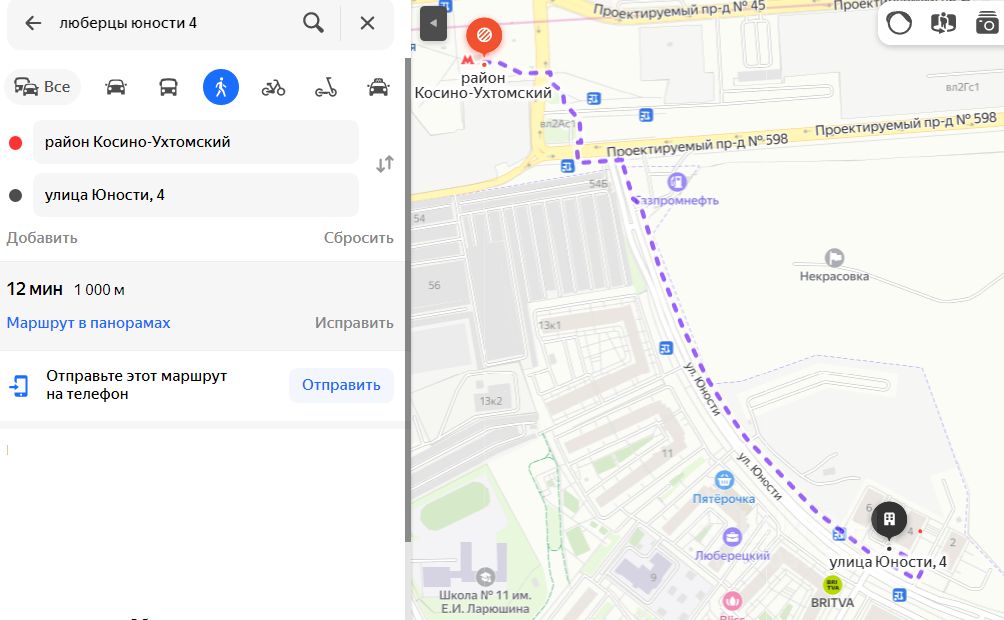This screenshot has width=1004, height=620.
Task: Click the Газпромнефть gas station marker
Action: coord(677,182)
